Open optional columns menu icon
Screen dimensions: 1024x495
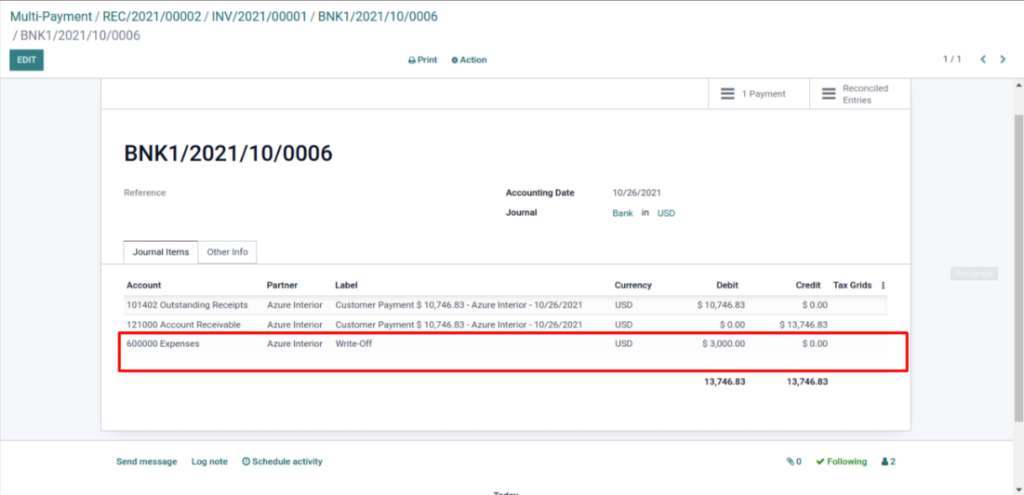883,285
